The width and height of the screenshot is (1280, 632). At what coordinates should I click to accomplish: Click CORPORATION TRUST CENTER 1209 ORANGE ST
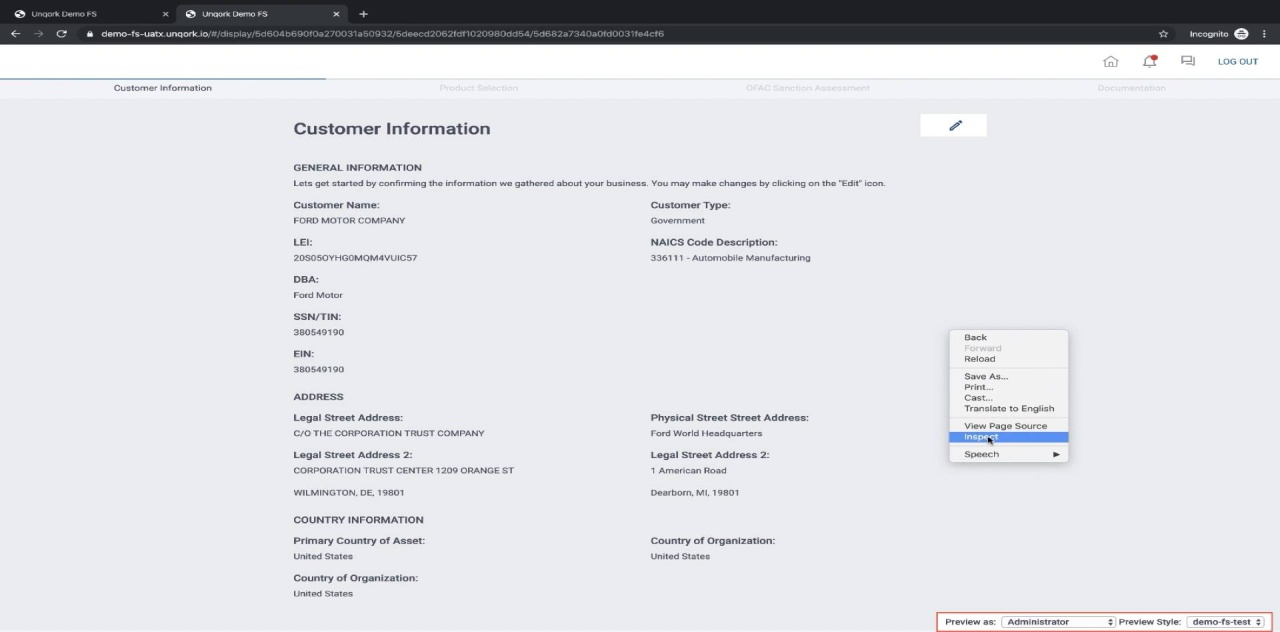click(x=403, y=470)
